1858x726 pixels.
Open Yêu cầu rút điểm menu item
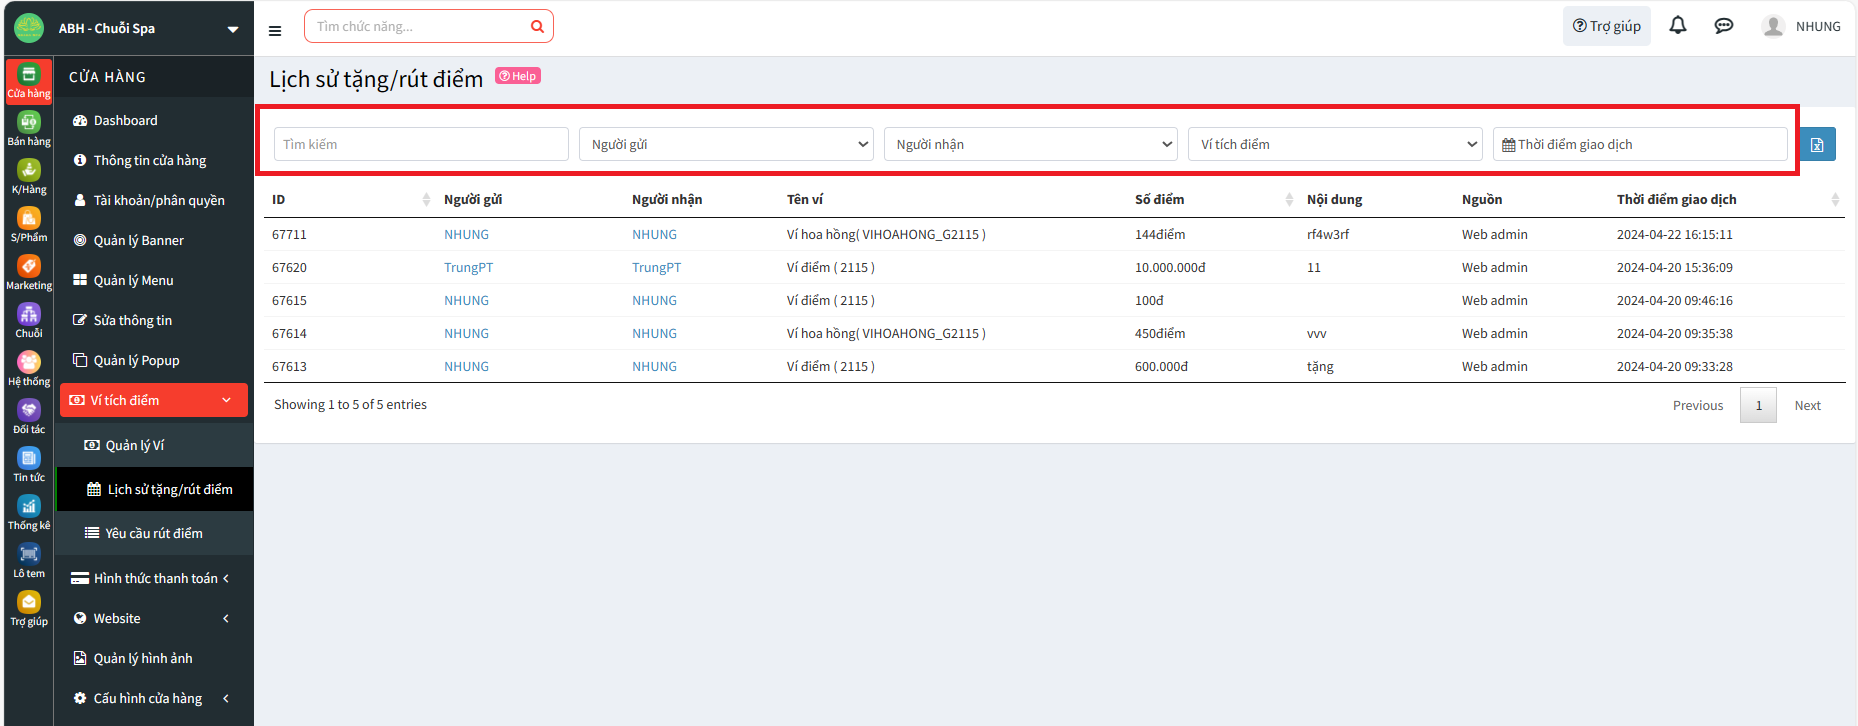tap(154, 533)
